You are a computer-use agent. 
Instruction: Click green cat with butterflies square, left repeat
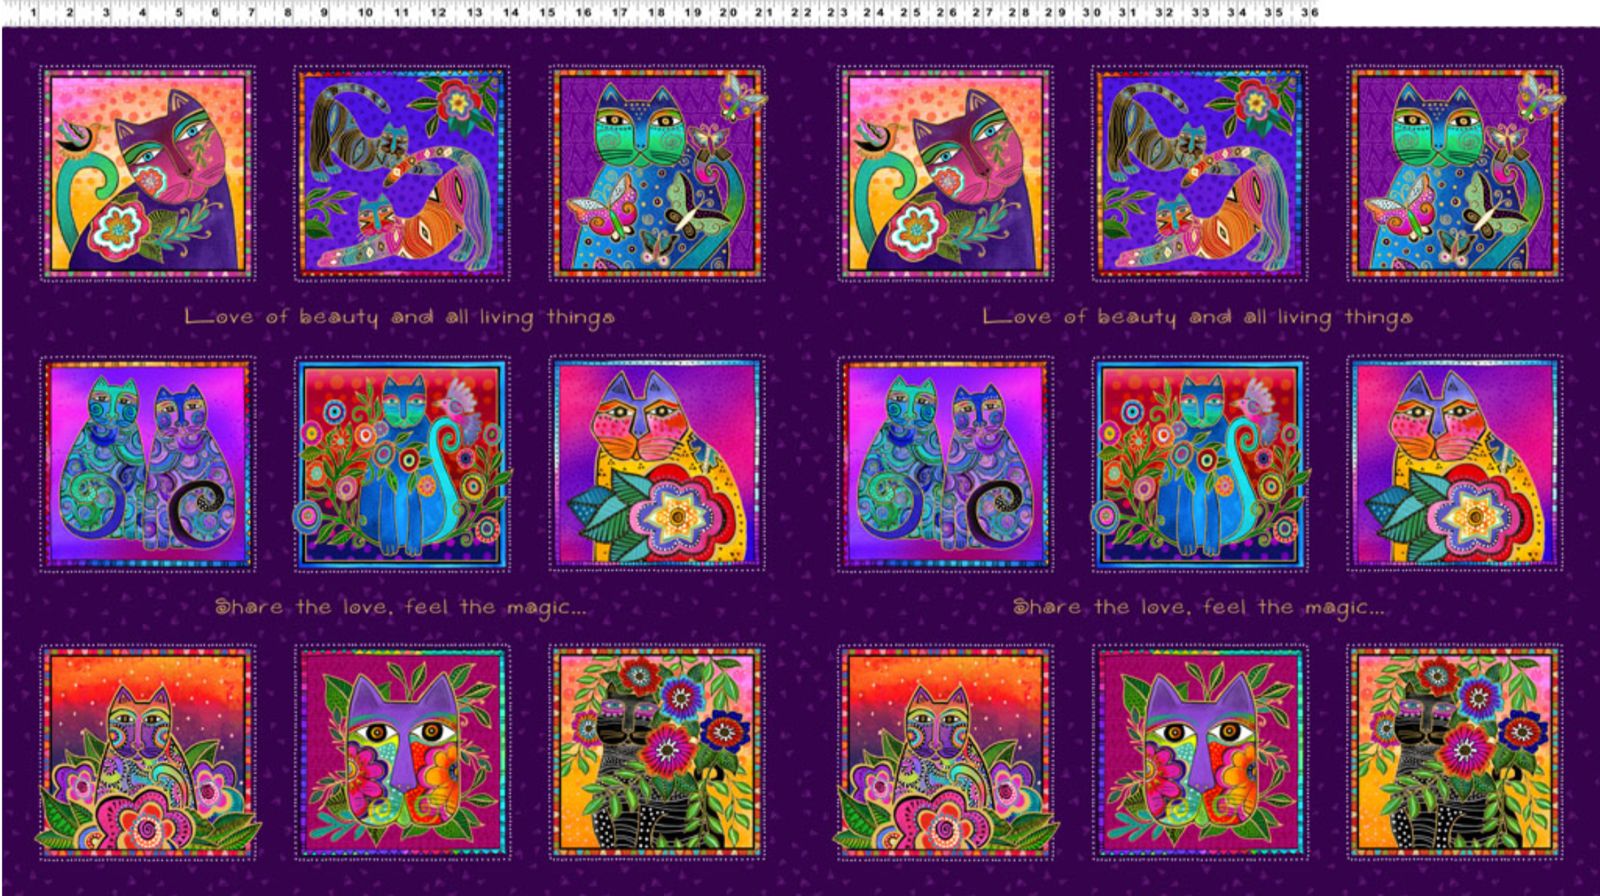click(x=657, y=173)
